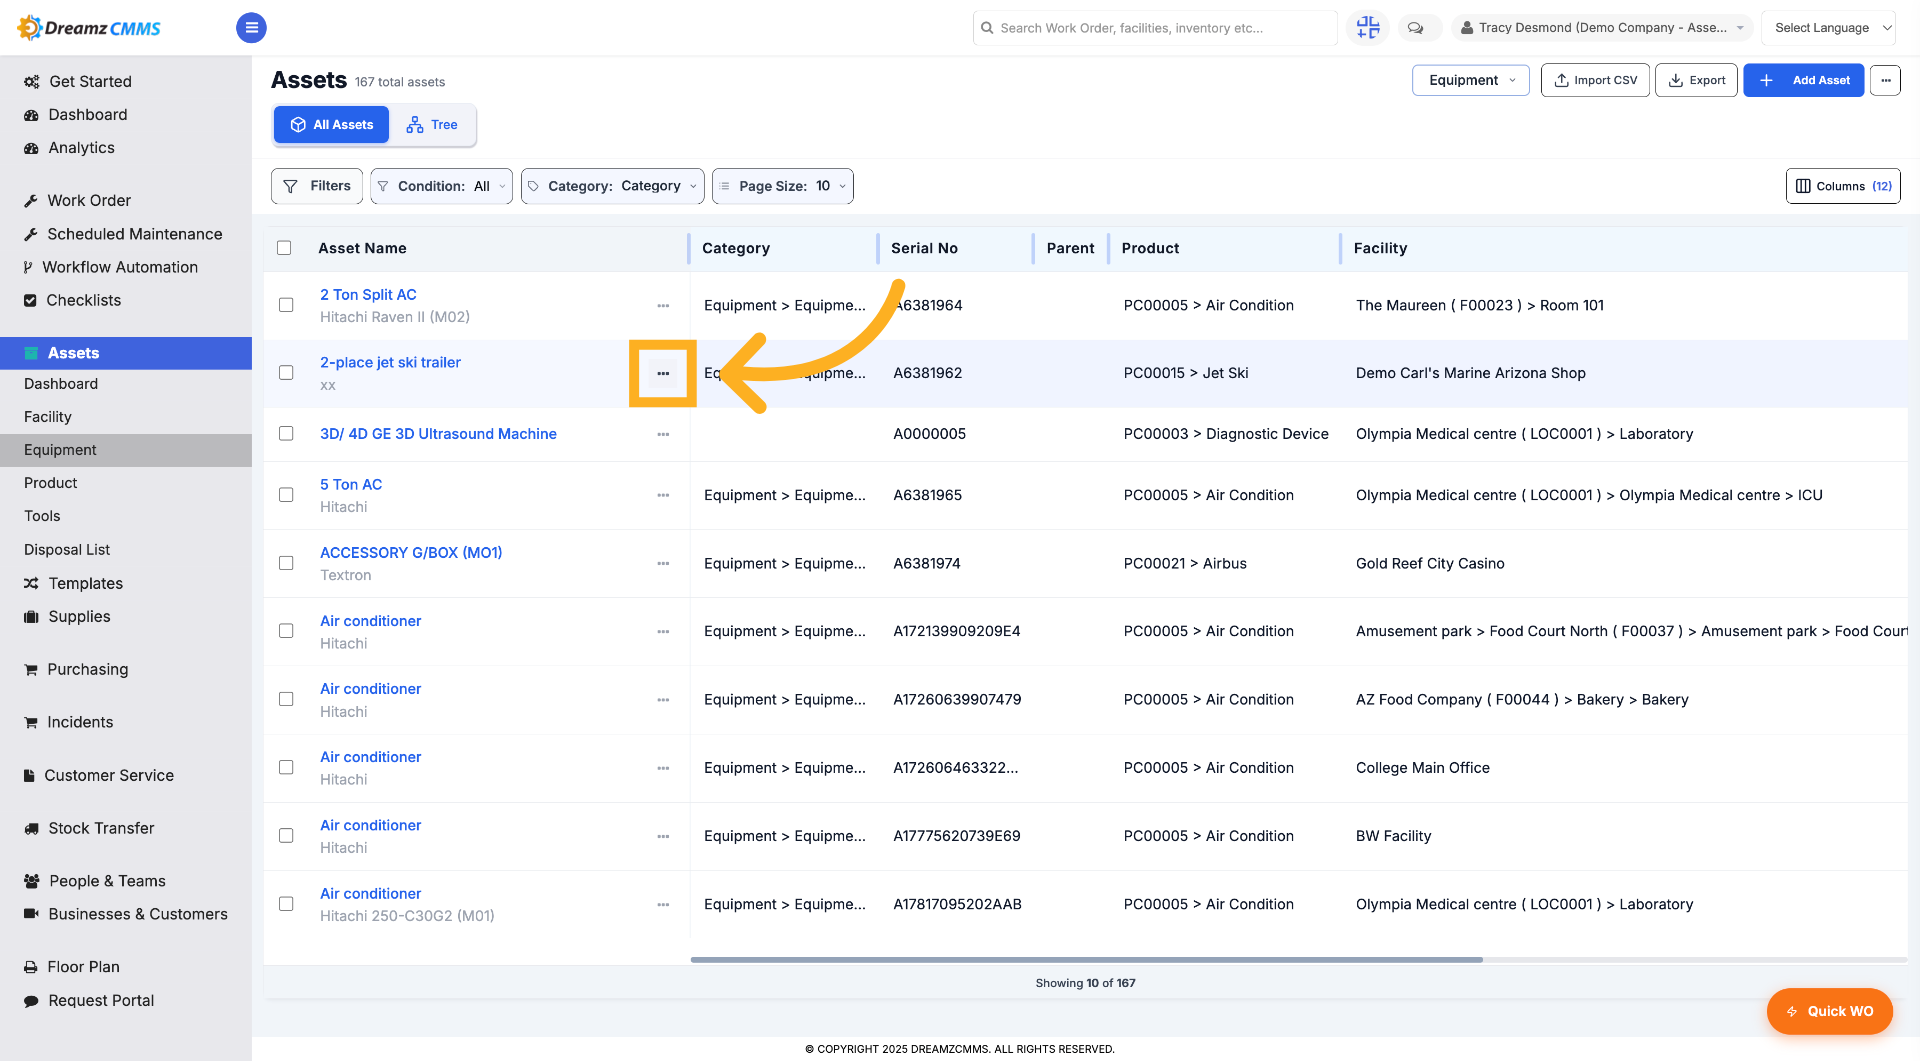Click the People & Teams icon
The height and width of the screenshot is (1061, 1920).
pyautogui.click(x=32, y=881)
